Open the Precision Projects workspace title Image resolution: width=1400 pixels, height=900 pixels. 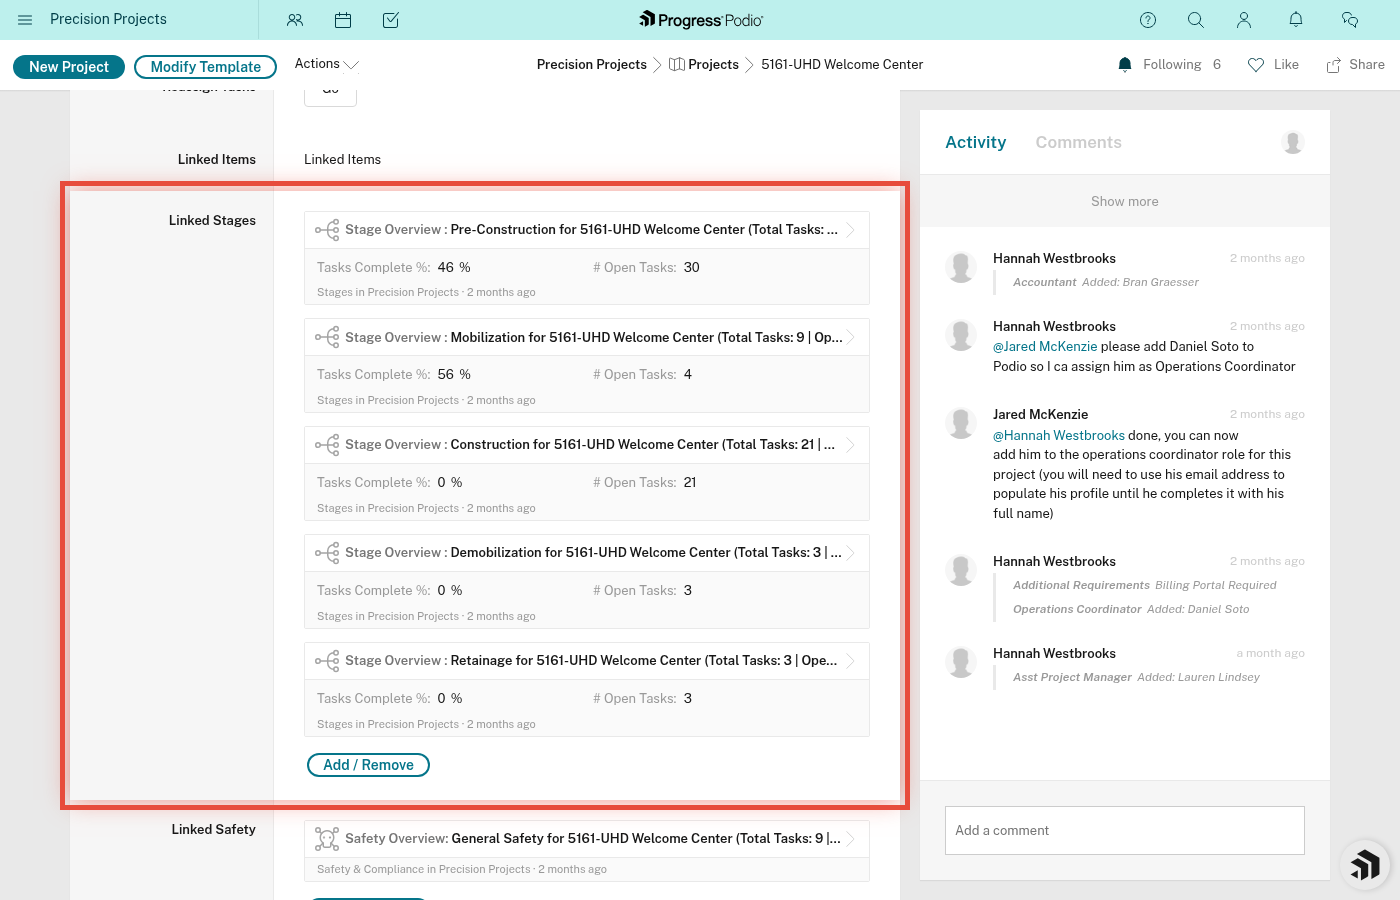(x=108, y=20)
